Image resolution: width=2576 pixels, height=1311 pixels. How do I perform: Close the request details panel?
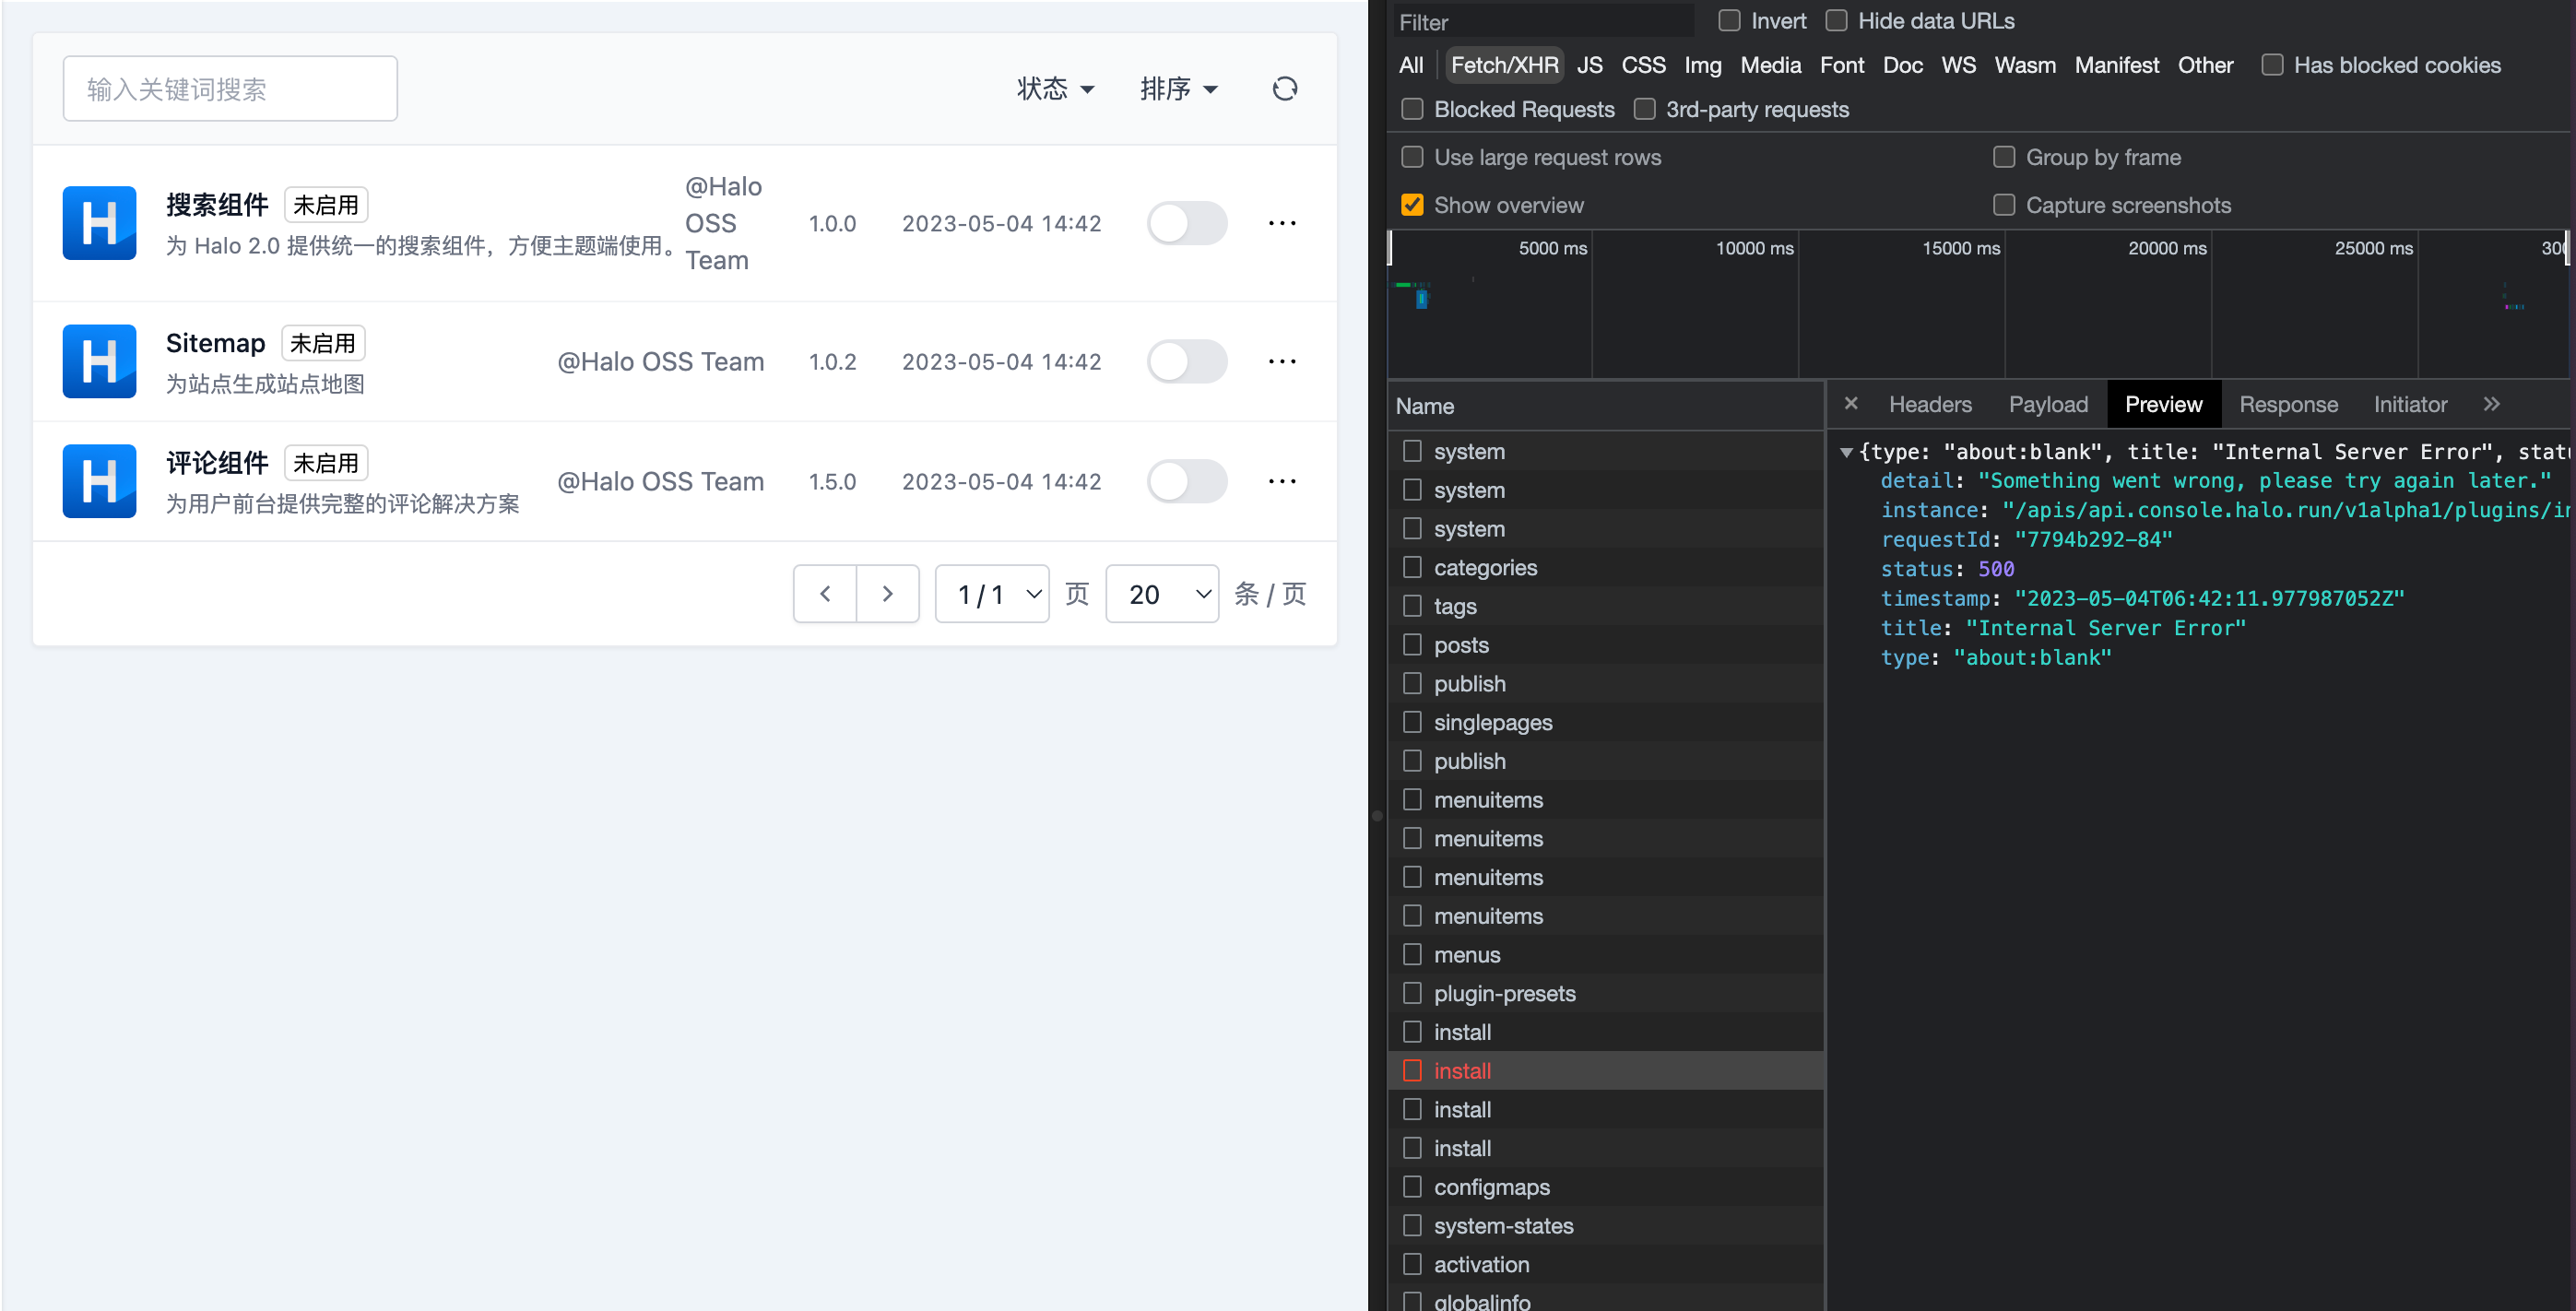point(1851,404)
